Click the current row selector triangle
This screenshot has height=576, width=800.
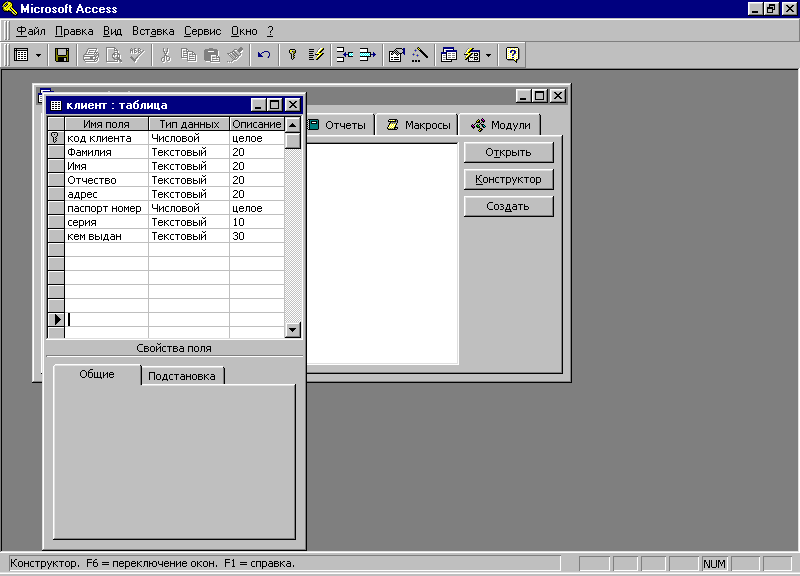[x=56, y=319]
